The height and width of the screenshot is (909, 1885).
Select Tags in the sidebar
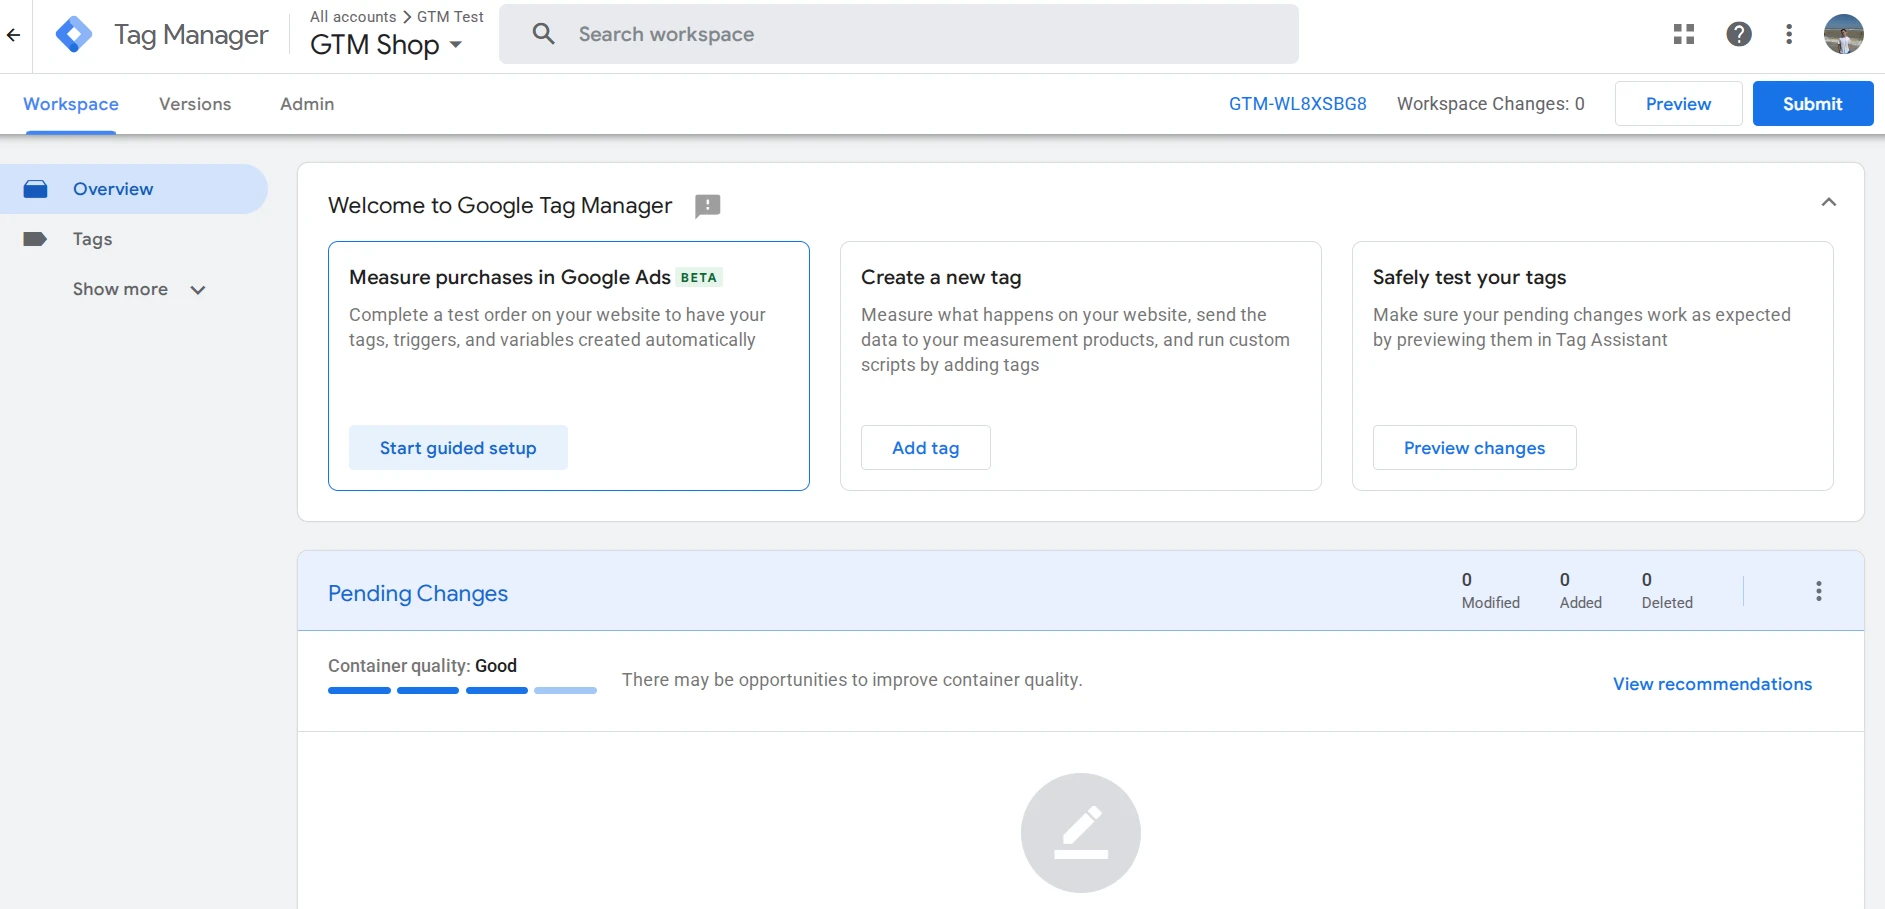[134, 239]
